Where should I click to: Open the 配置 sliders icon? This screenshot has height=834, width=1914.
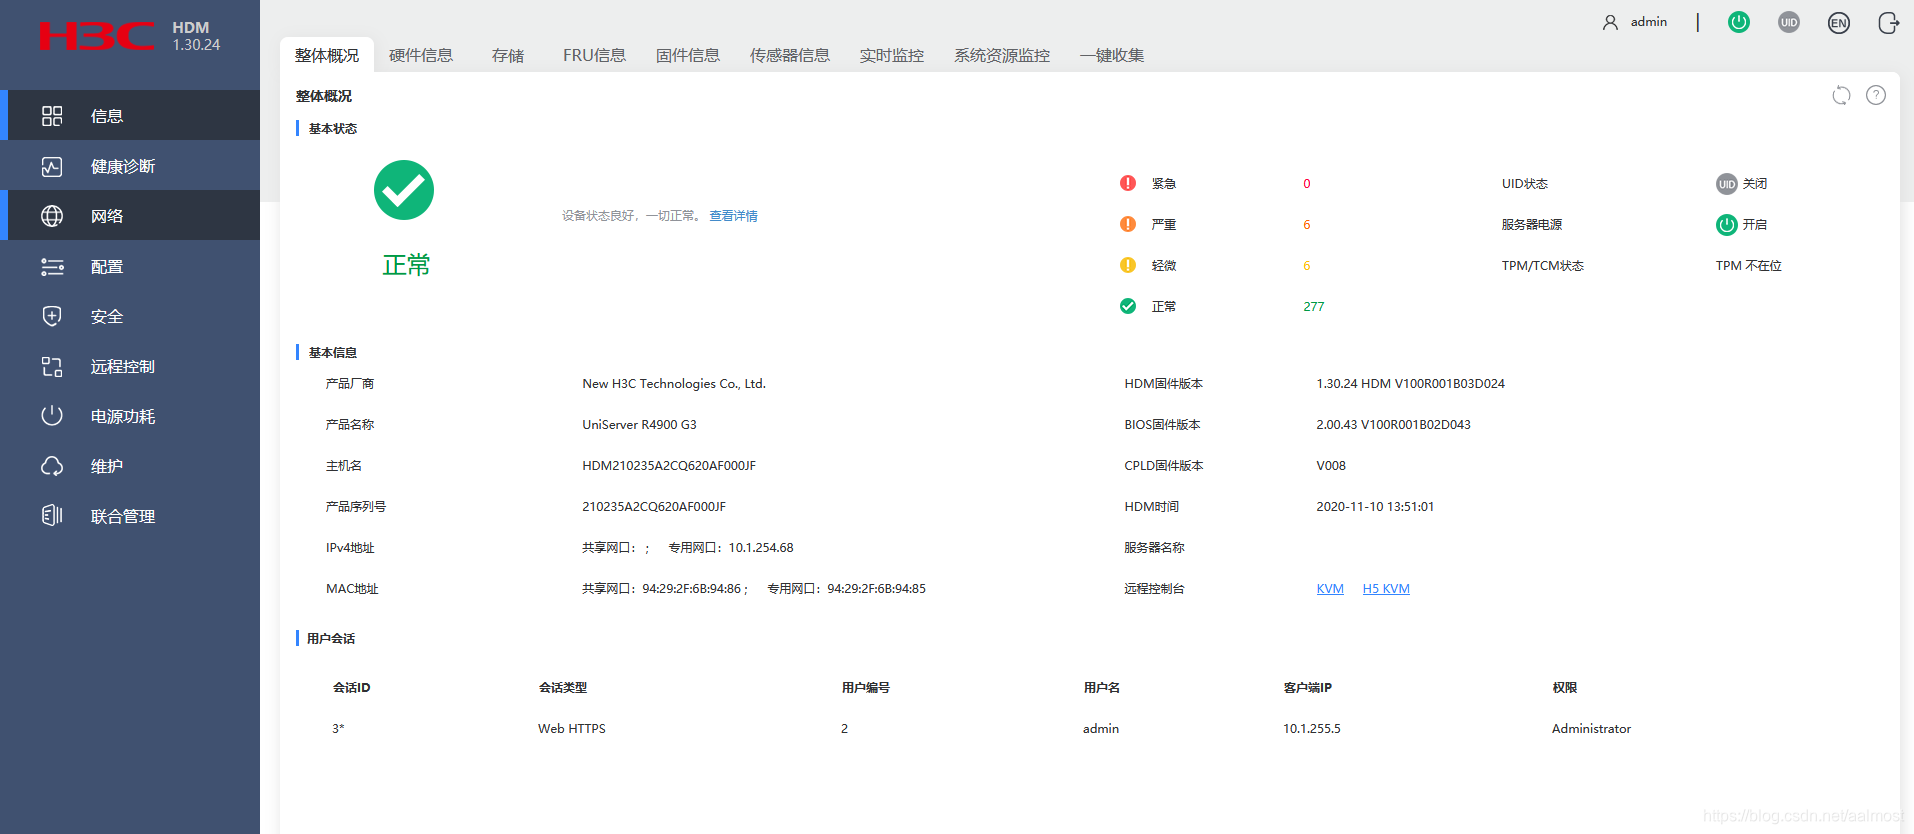(x=52, y=266)
